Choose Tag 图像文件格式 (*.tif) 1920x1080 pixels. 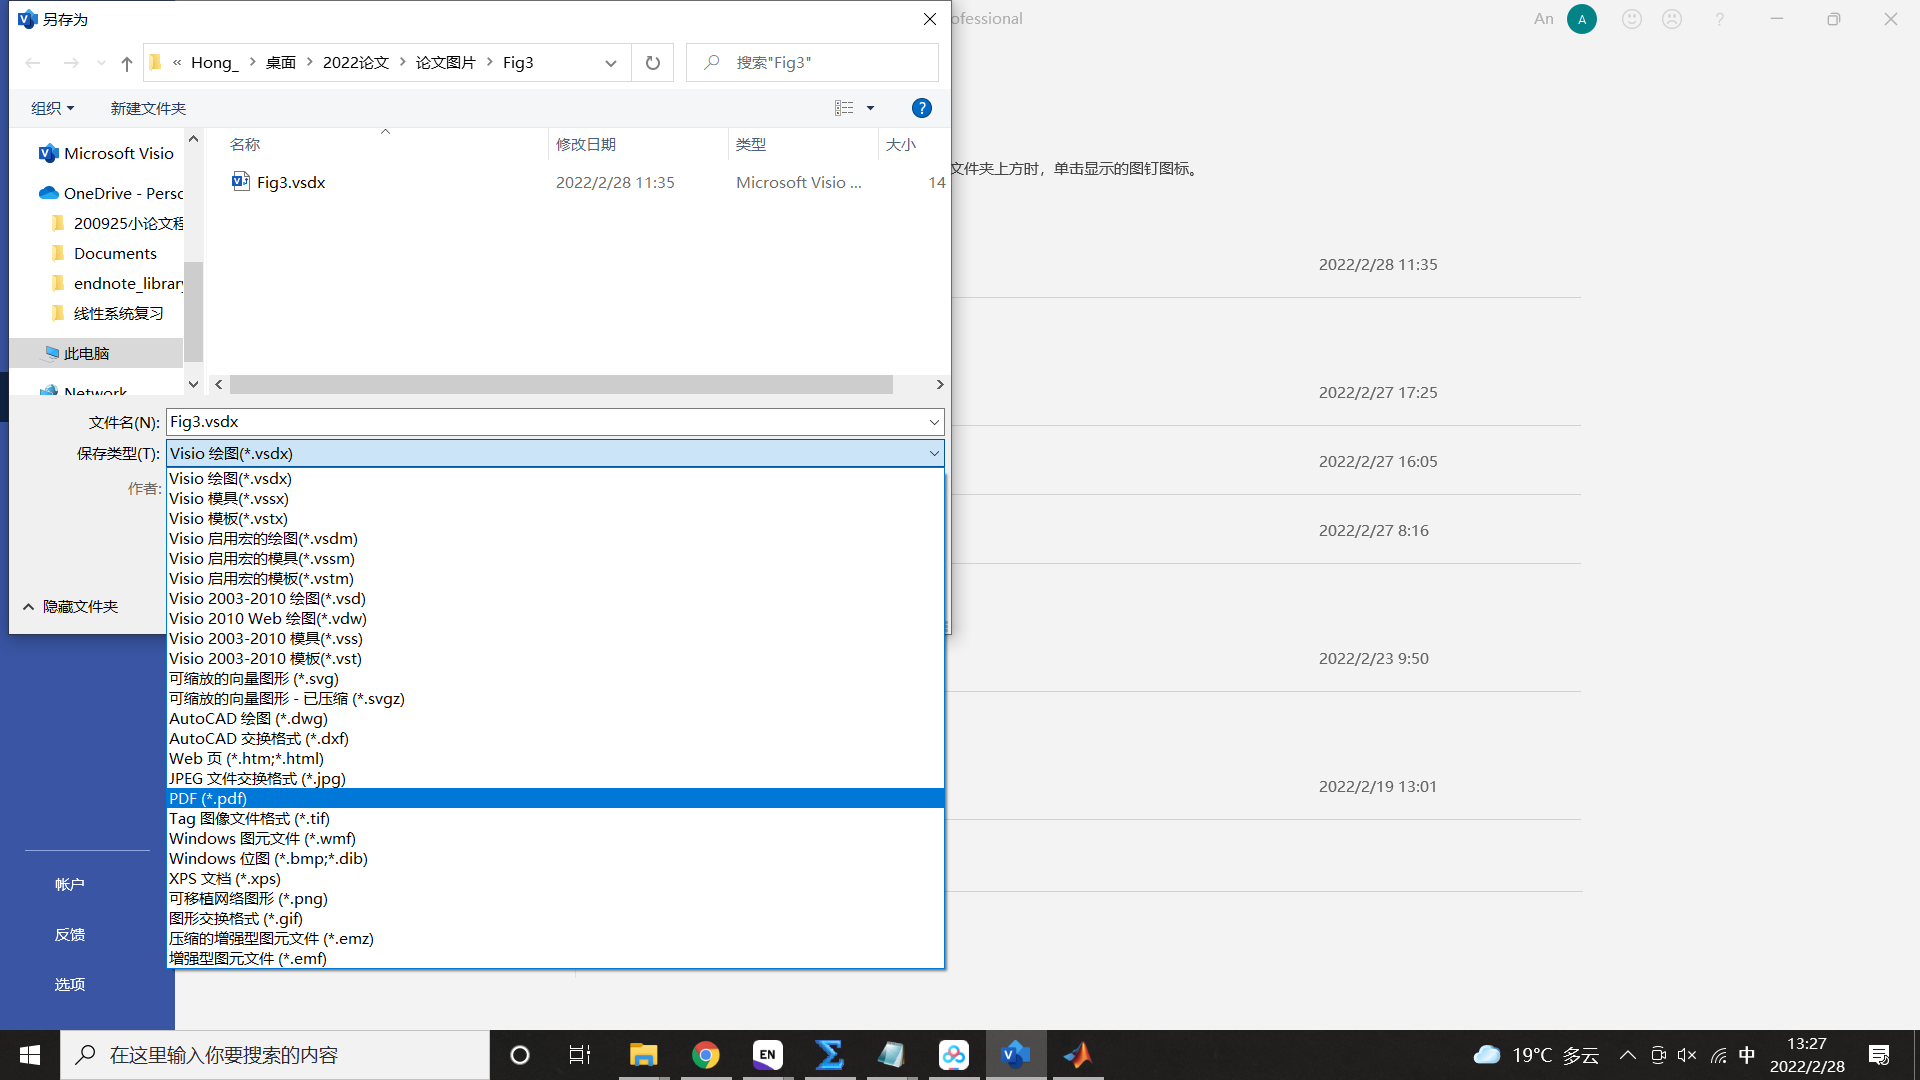(x=555, y=818)
